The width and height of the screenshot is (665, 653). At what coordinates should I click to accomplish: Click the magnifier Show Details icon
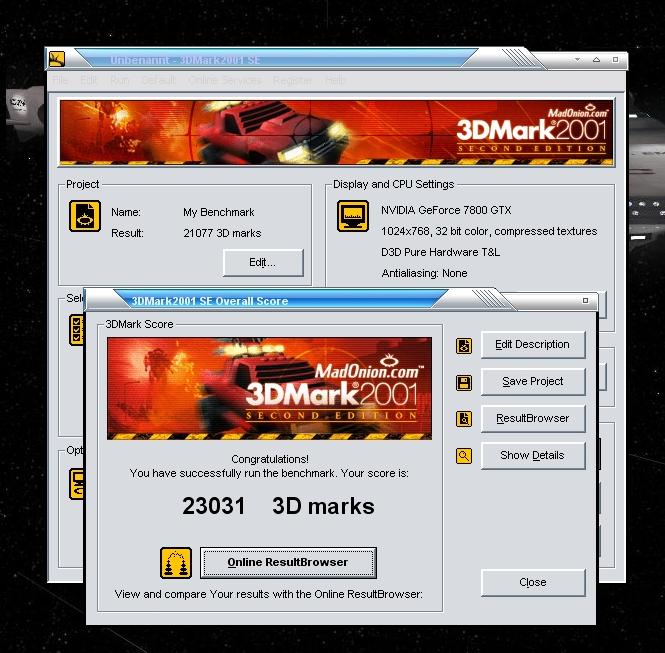[464, 456]
